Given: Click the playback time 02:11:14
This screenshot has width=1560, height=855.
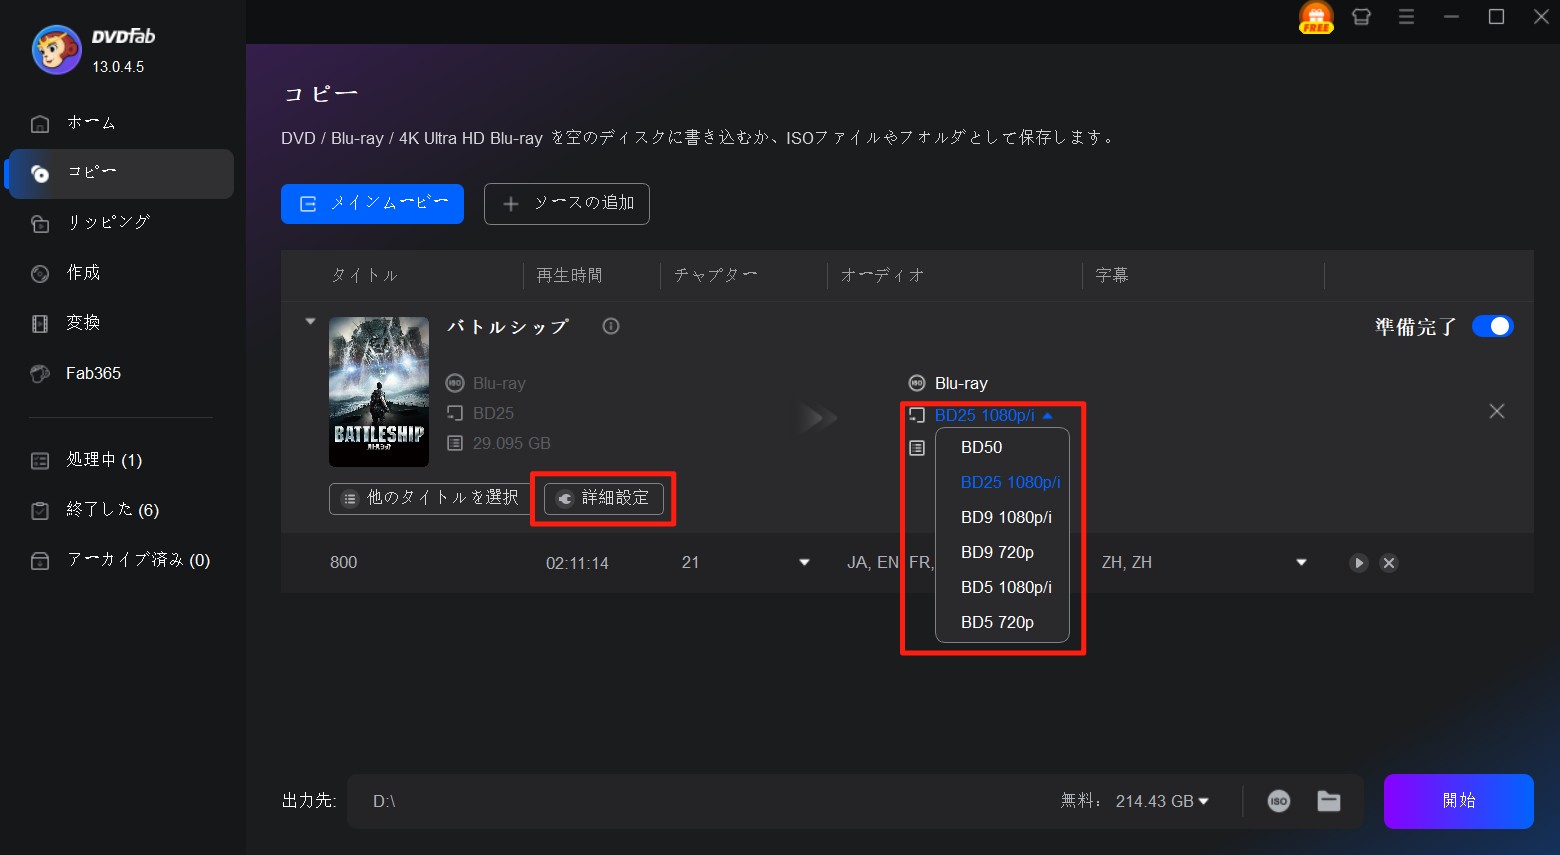Looking at the screenshot, I should (577, 563).
